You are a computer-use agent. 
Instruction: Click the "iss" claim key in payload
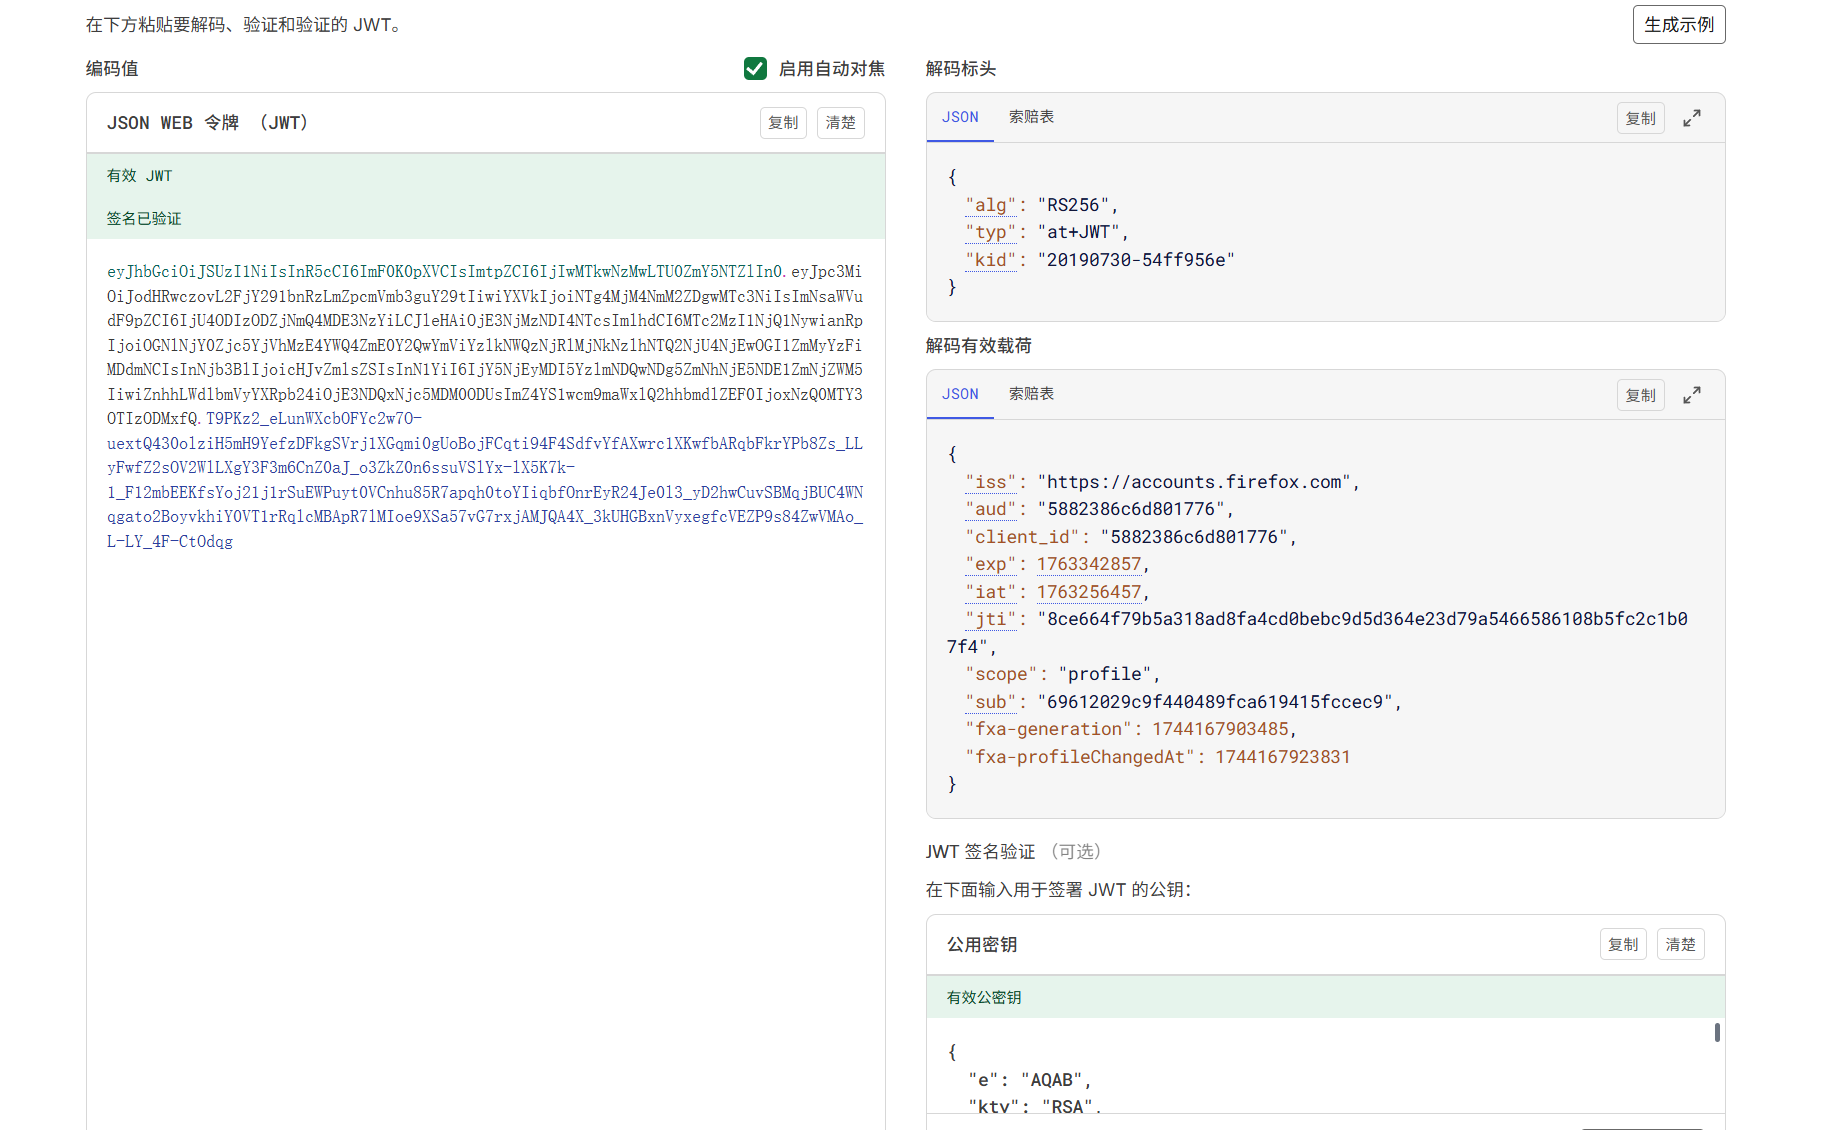990,482
